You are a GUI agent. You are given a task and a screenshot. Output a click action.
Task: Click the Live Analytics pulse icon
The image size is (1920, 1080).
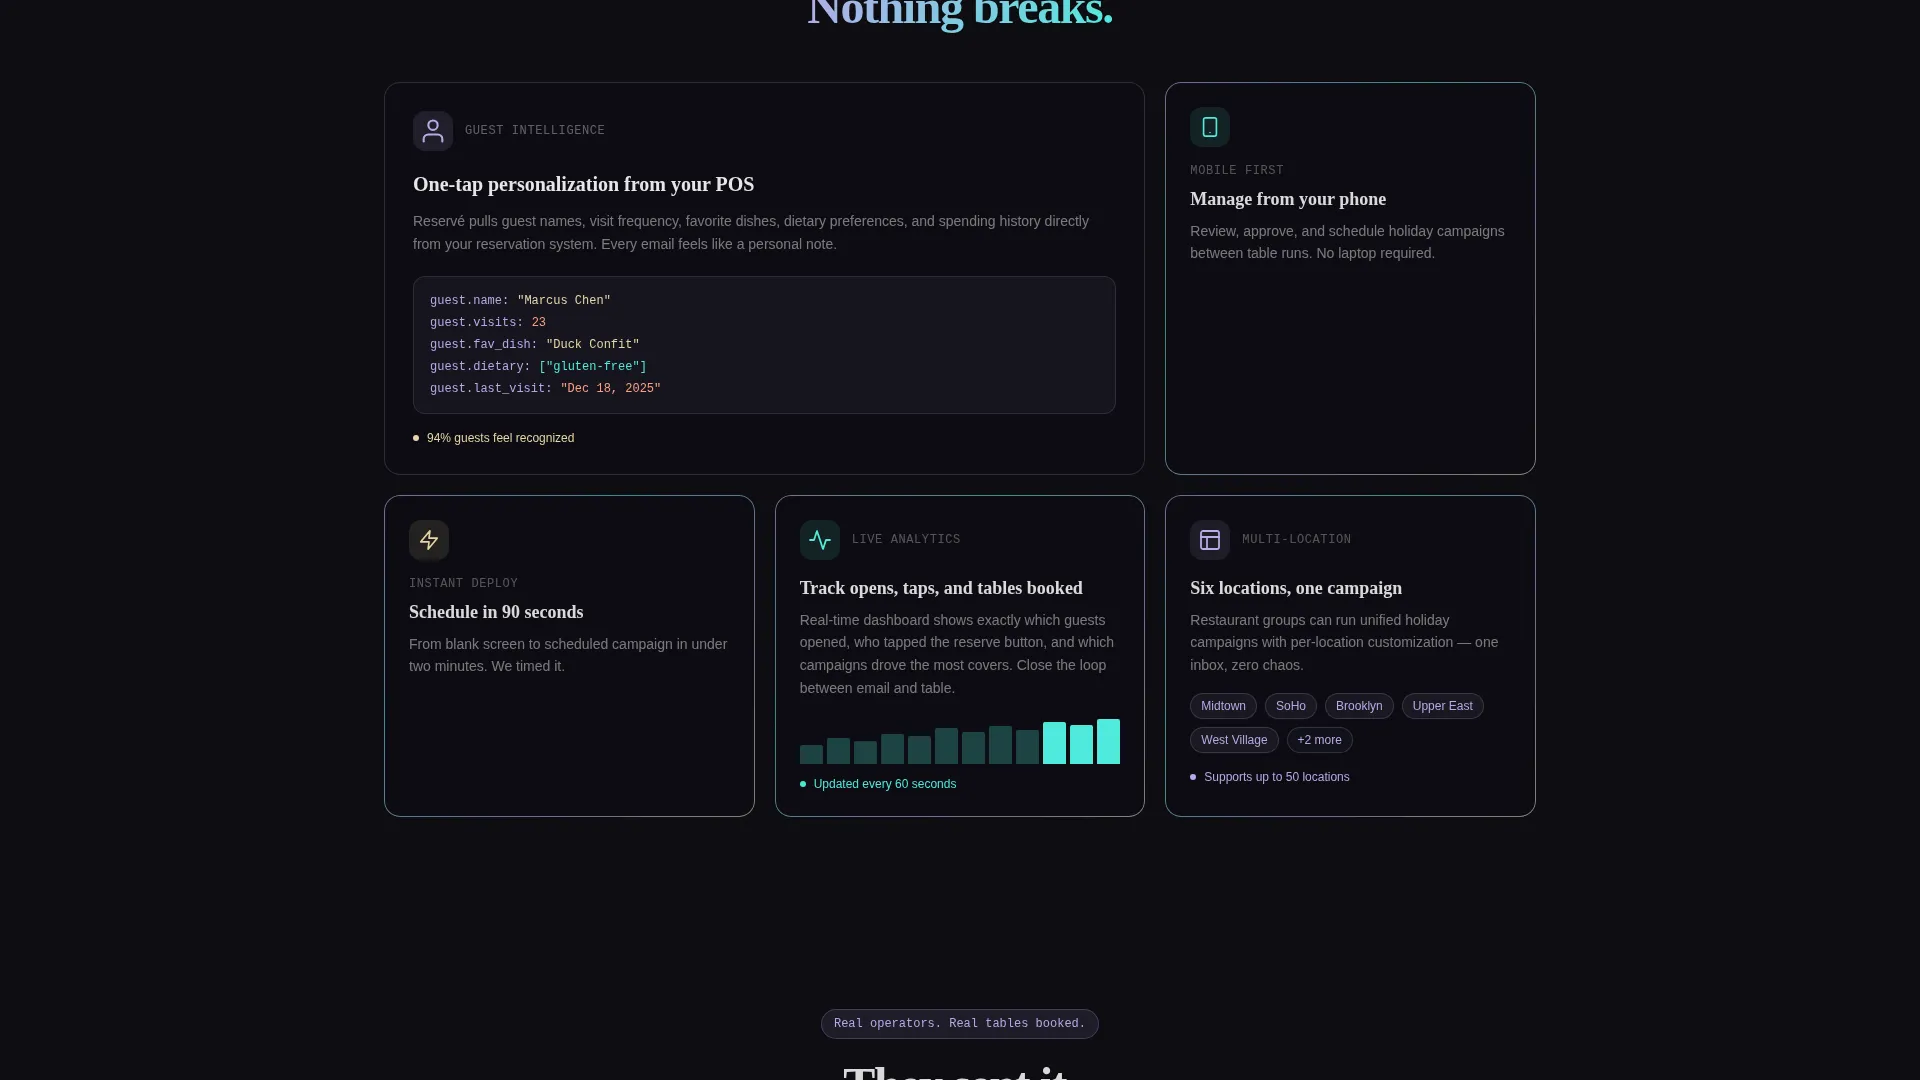[820, 540]
